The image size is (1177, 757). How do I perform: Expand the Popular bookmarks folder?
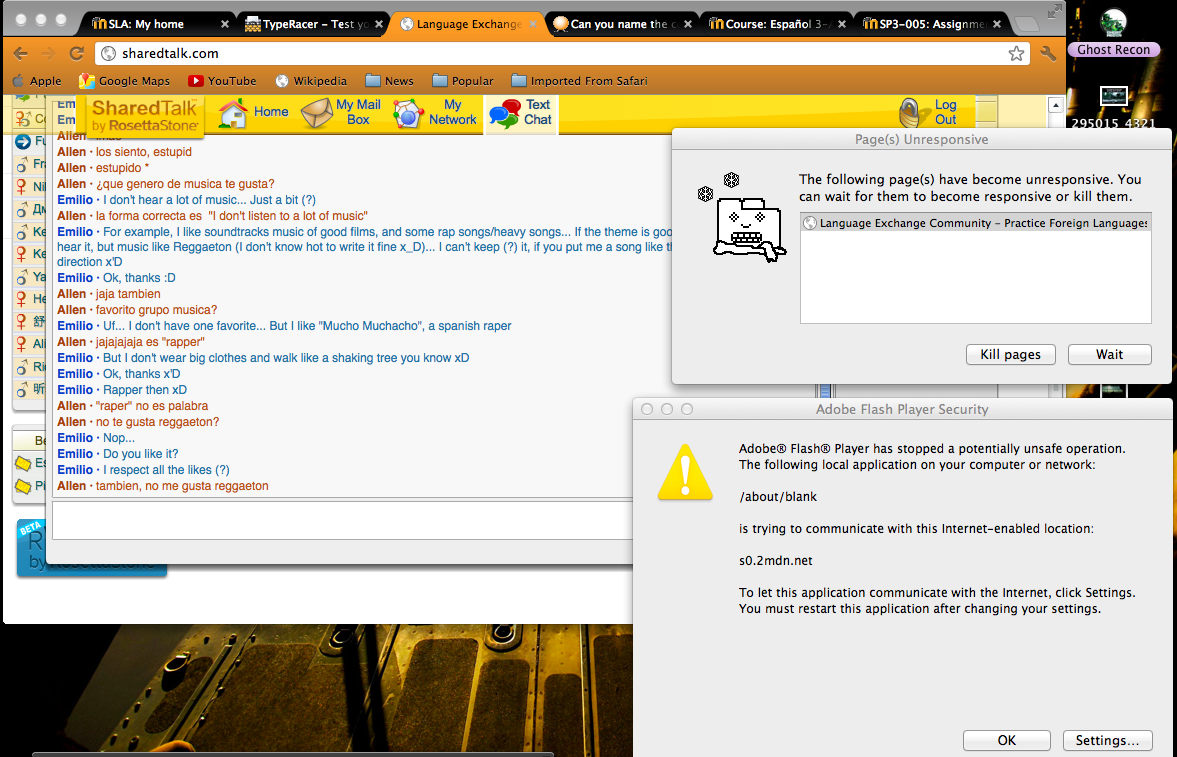tap(462, 81)
